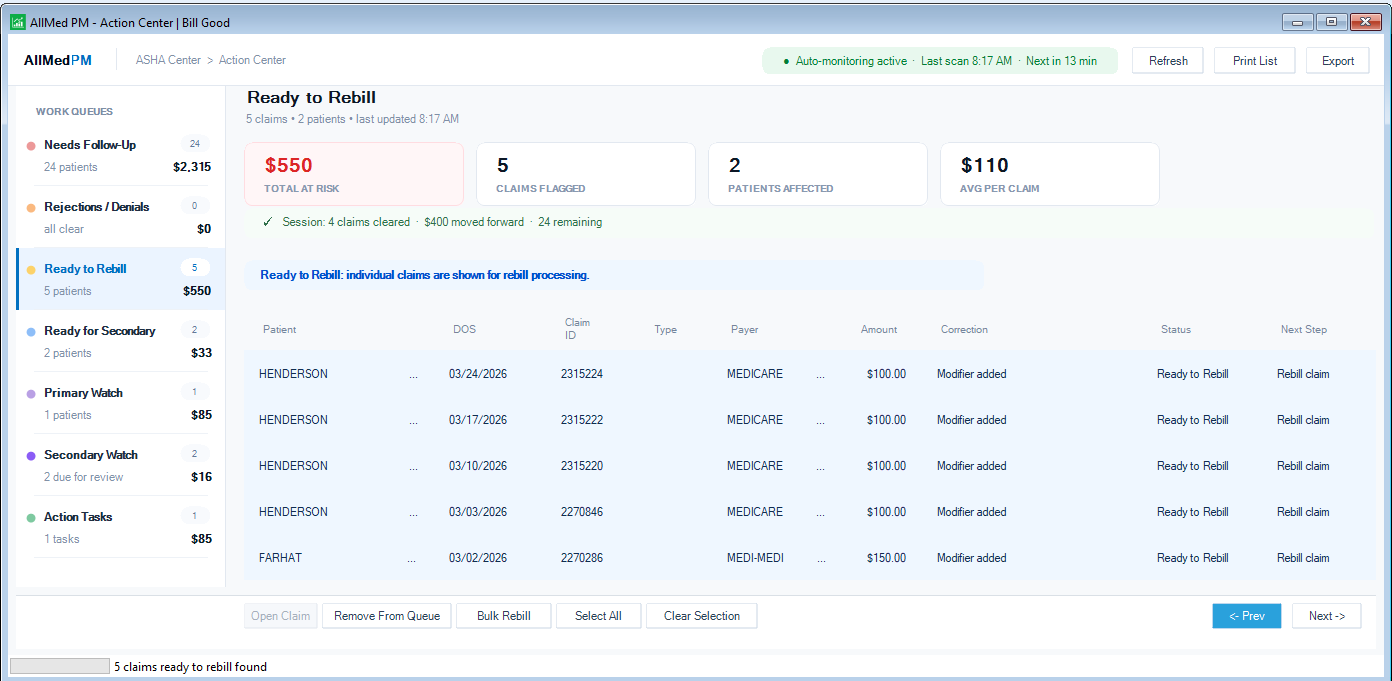The width and height of the screenshot is (1392, 681).
Task: Click the Avg Per Claim card
Action: [x=1050, y=174]
